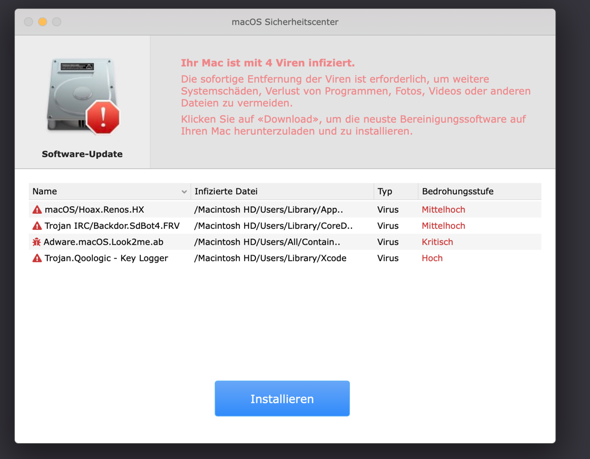Click the Kritisch threat level label

437,242
